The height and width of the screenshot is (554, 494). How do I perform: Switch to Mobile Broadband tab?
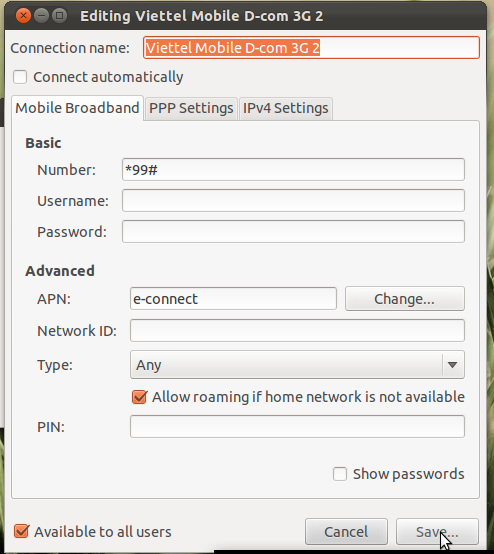(x=77, y=108)
